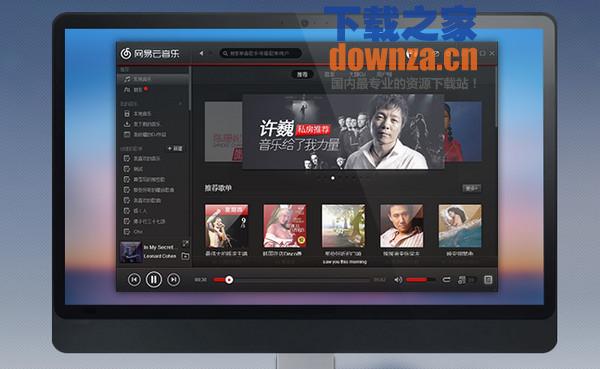The image size is (600, 369).
Task: Skip to the previous track
Action: (134, 280)
